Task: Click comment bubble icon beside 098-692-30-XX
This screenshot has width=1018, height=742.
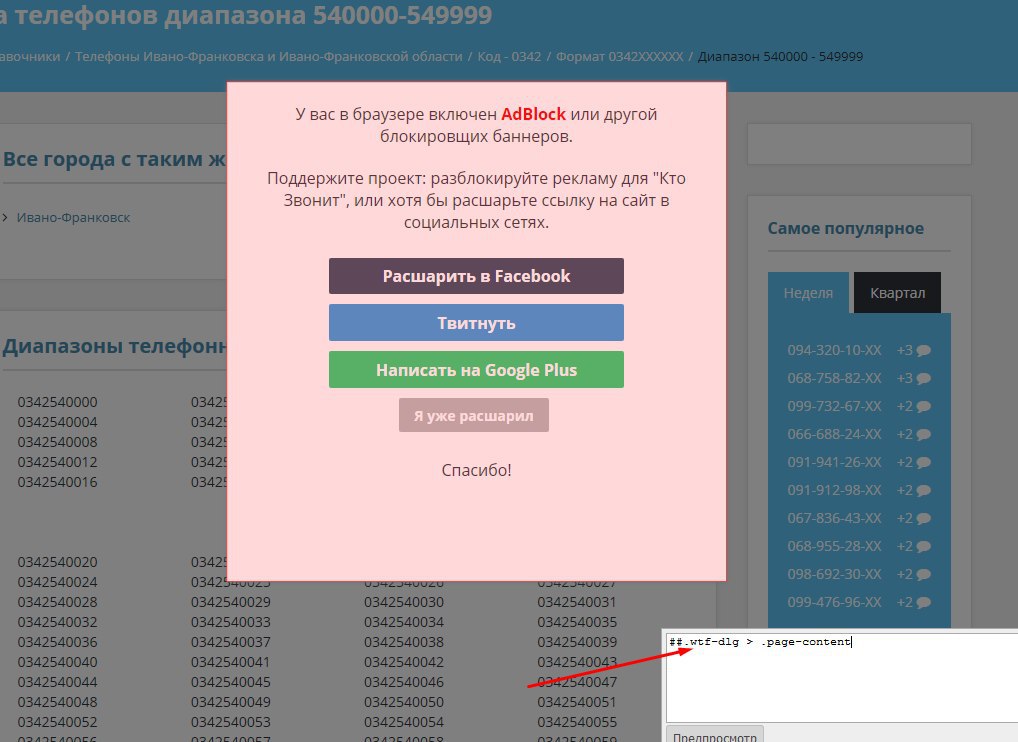Action: click(923, 575)
